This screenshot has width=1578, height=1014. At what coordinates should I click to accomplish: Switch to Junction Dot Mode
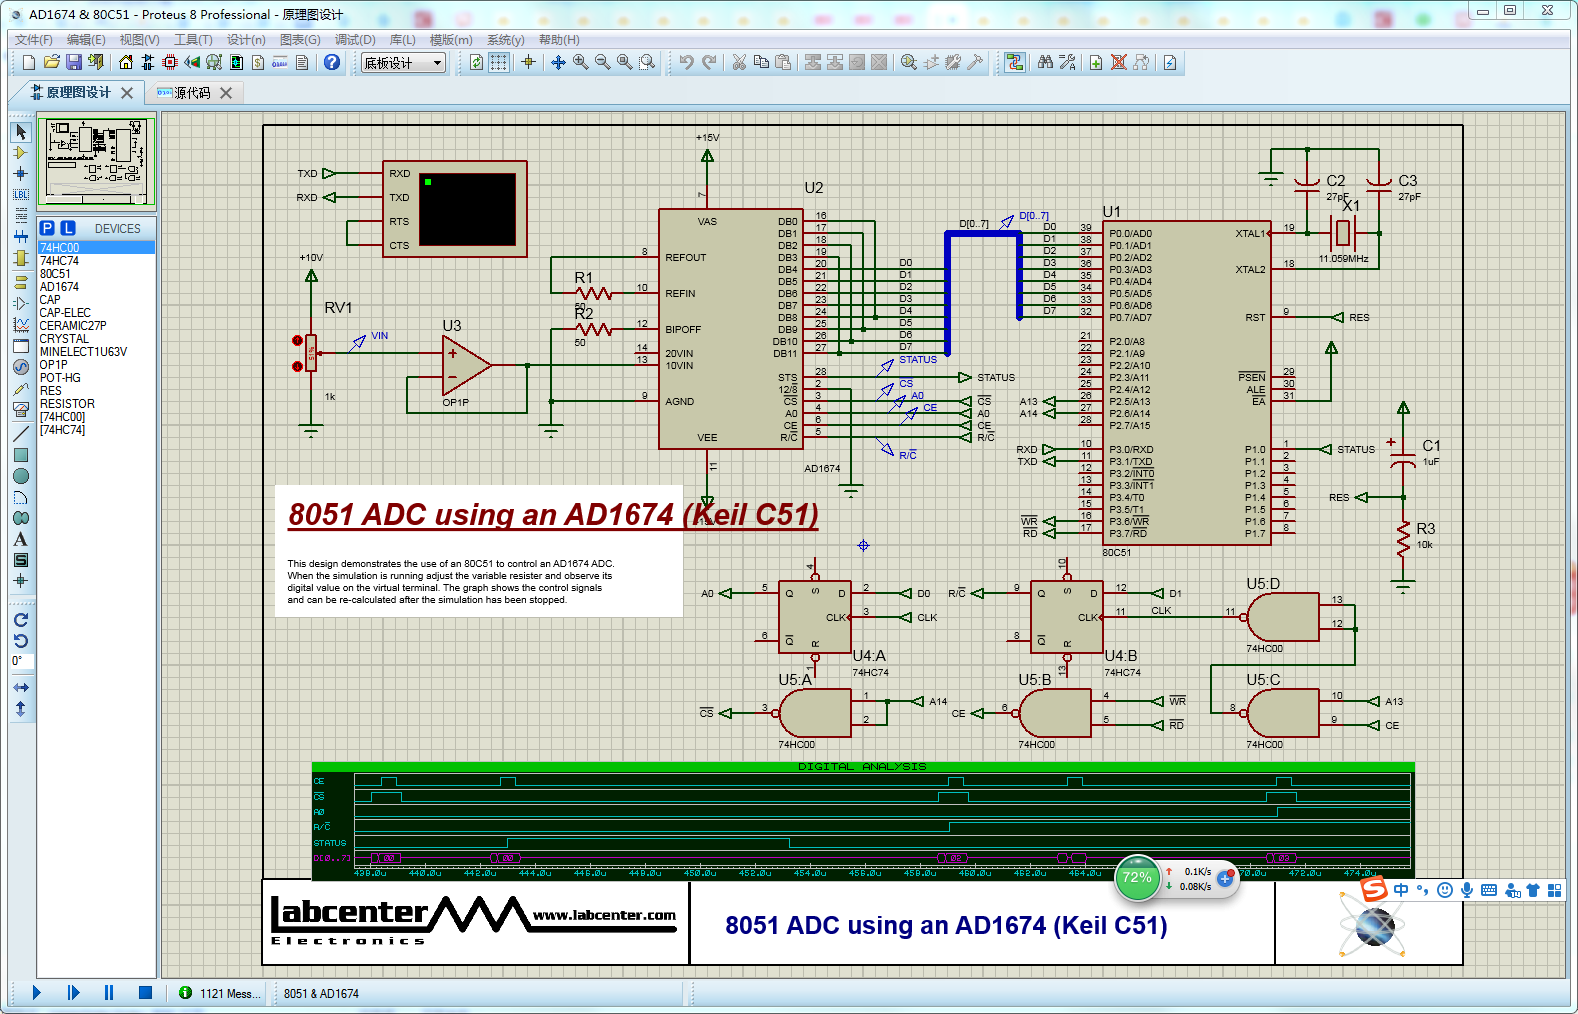21,174
